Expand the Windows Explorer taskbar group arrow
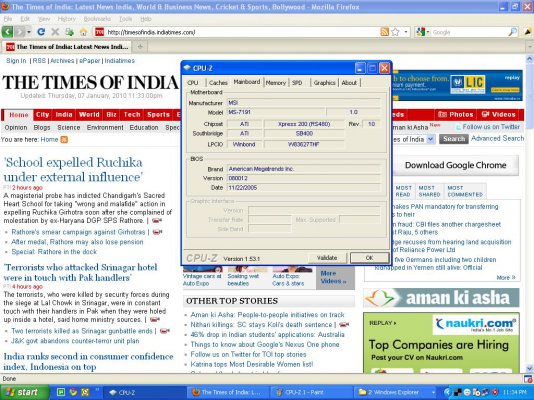 pyautogui.click(x=433, y=392)
